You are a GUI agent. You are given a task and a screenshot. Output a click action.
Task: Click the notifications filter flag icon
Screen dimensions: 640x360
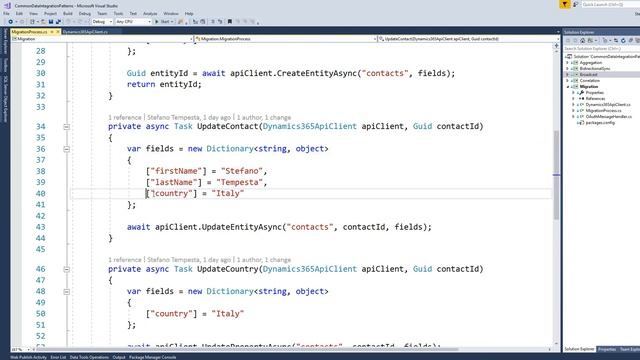564,4
